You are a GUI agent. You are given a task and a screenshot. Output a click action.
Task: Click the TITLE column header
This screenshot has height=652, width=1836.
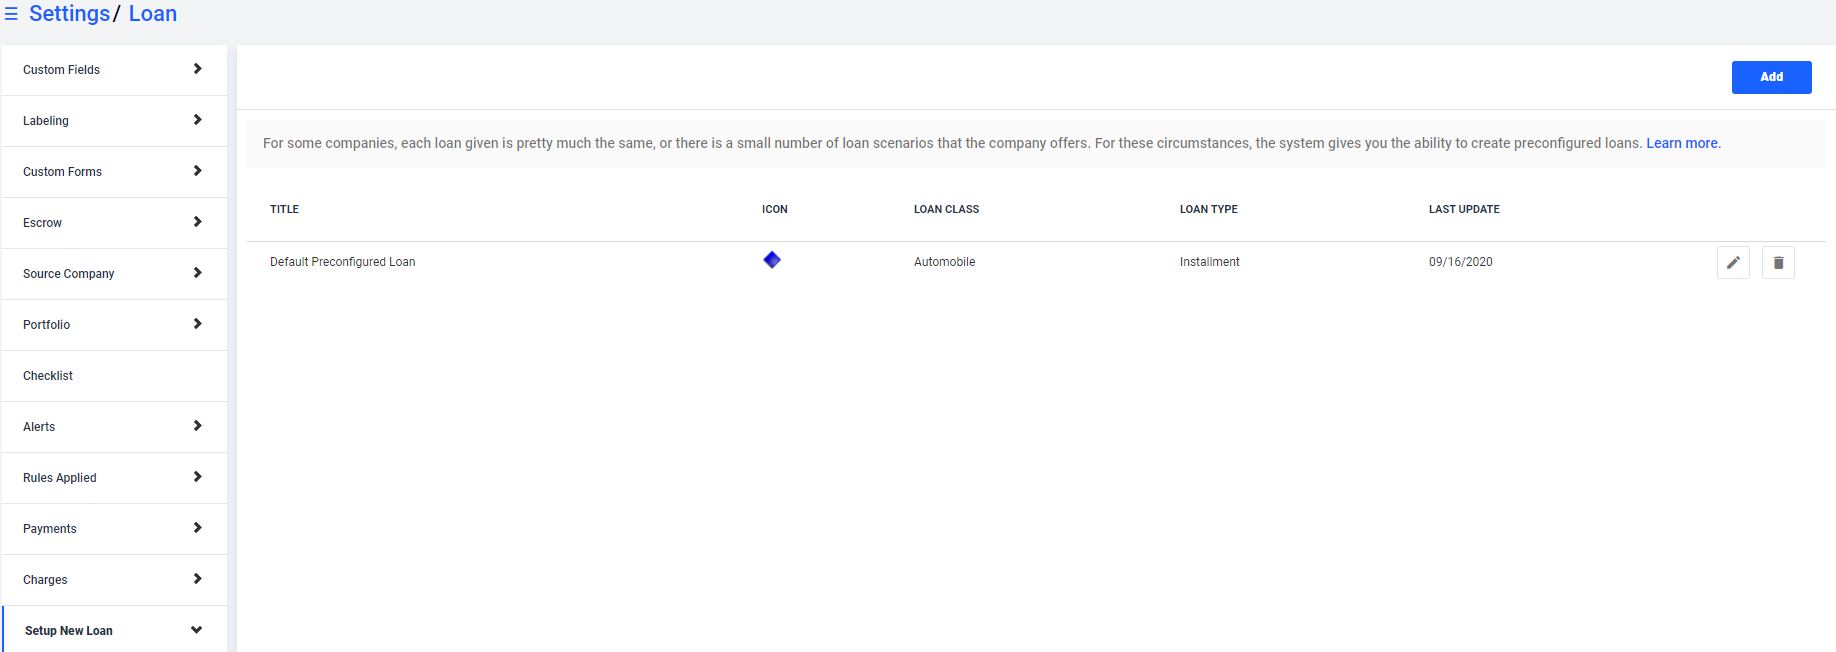point(284,209)
